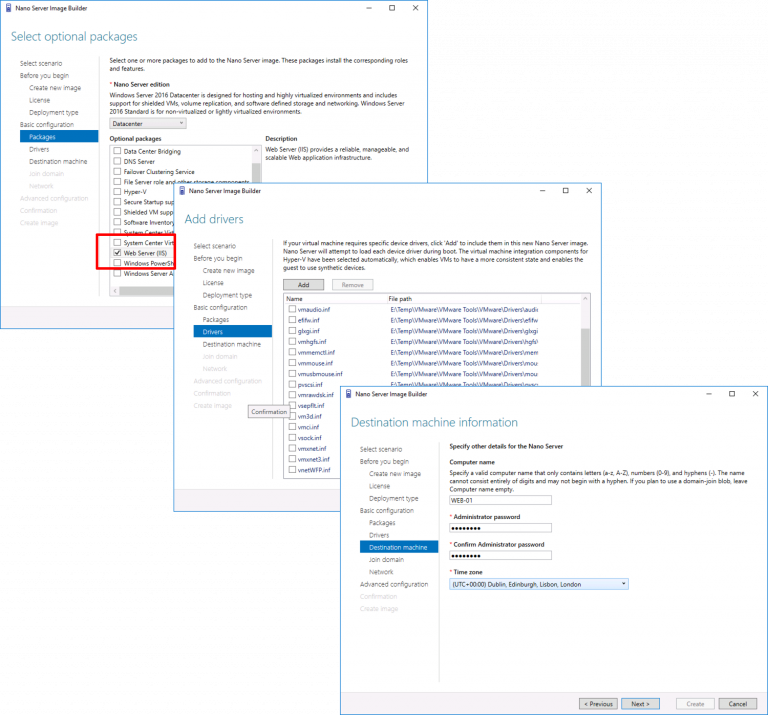Check the pvscsi.inf driver checkbox

click(292, 384)
